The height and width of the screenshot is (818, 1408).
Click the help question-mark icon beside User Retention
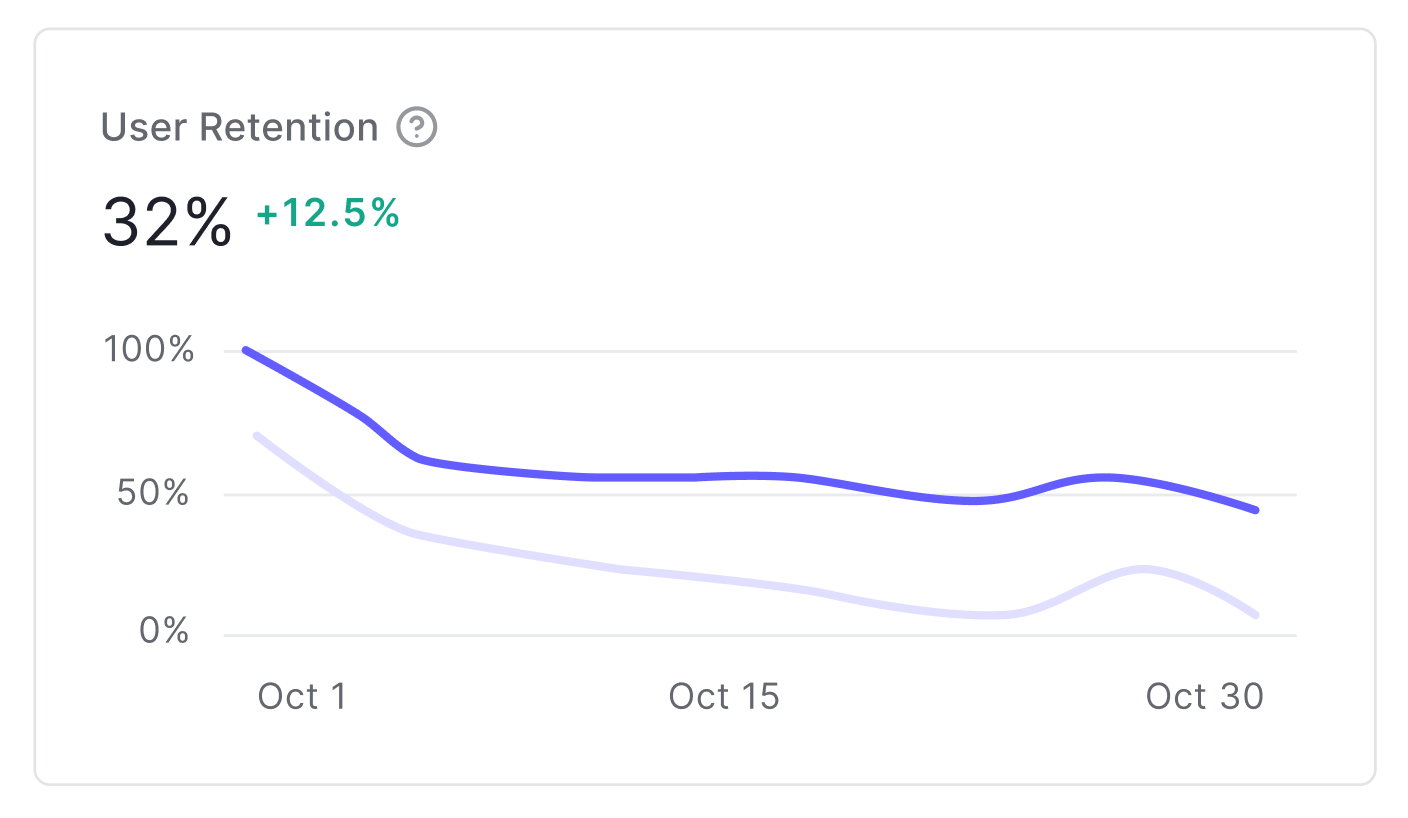(417, 128)
